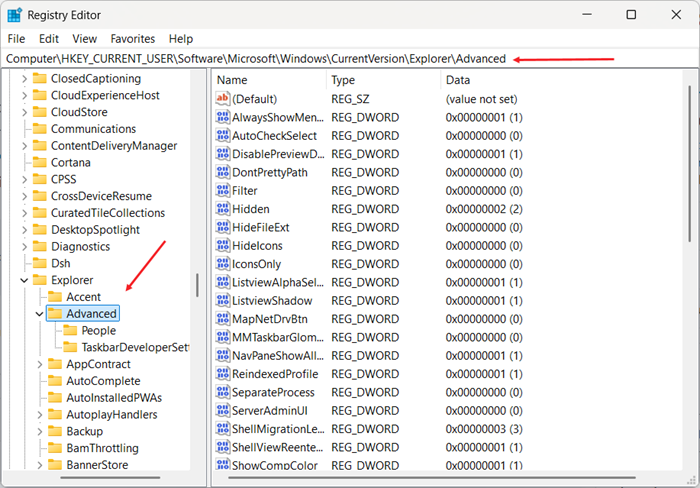
Task: Select the ShellViewReente... value name
Action: coord(277,447)
